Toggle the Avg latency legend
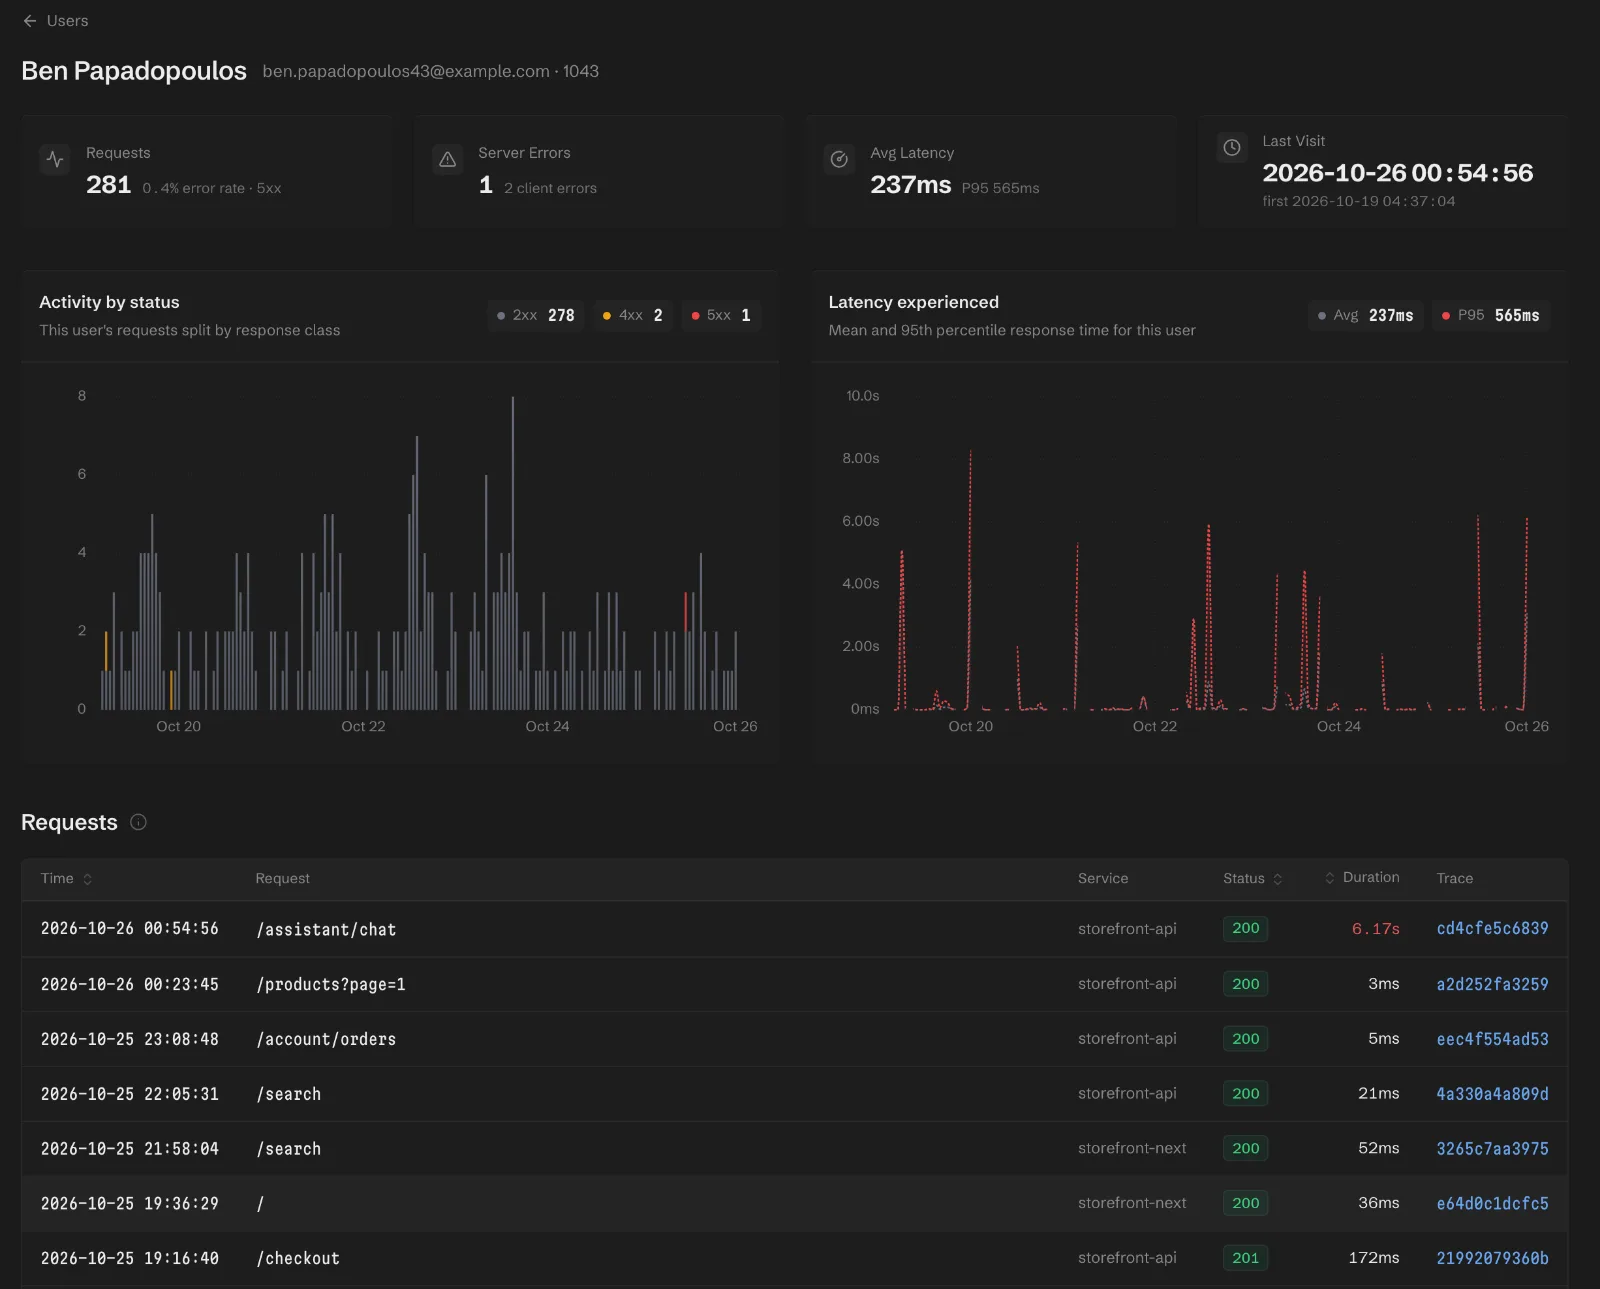The height and width of the screenshot is (1289, 1600). pyautogui.click(x=1366, y=315)
